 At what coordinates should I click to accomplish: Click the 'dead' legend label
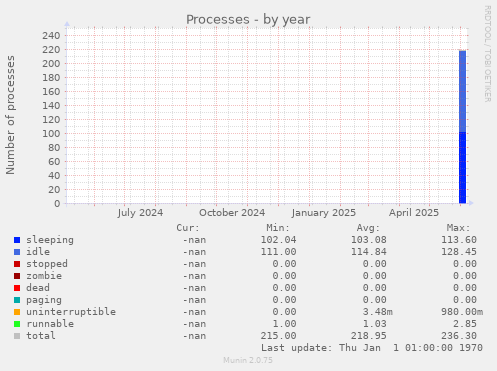[38, 288]
